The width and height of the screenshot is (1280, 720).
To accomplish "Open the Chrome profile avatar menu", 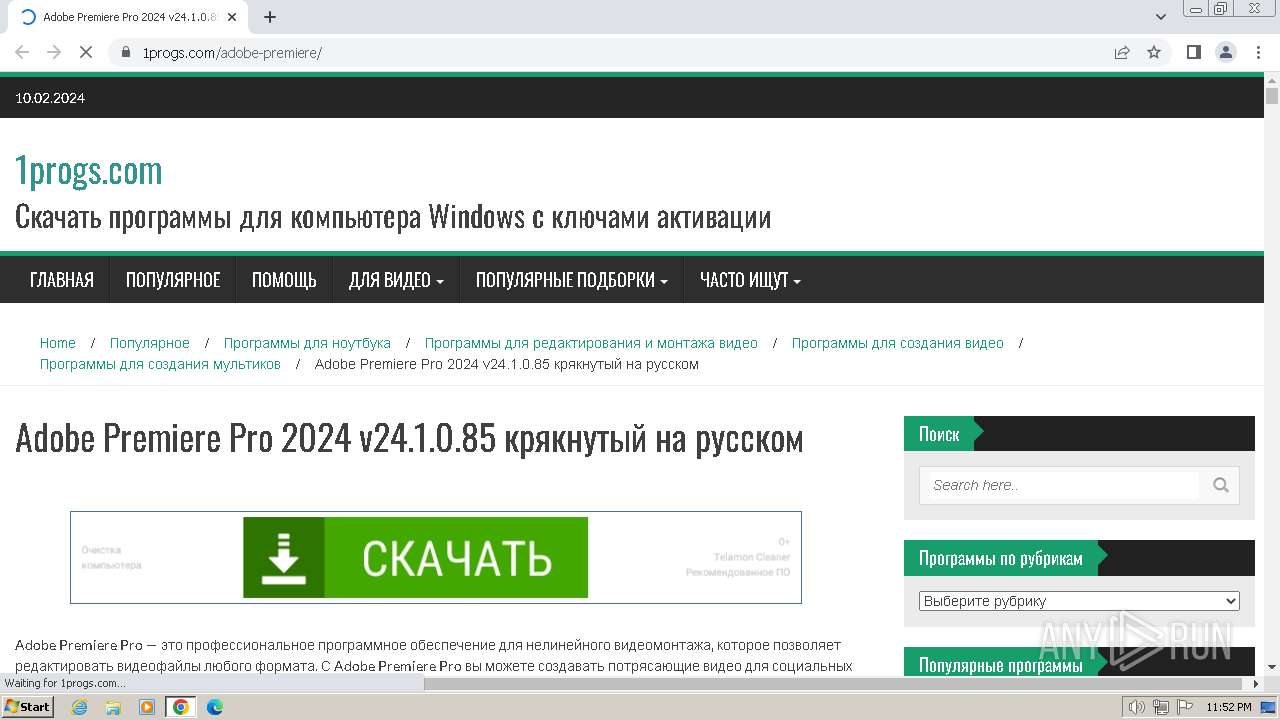I will tap(1225, 52).
